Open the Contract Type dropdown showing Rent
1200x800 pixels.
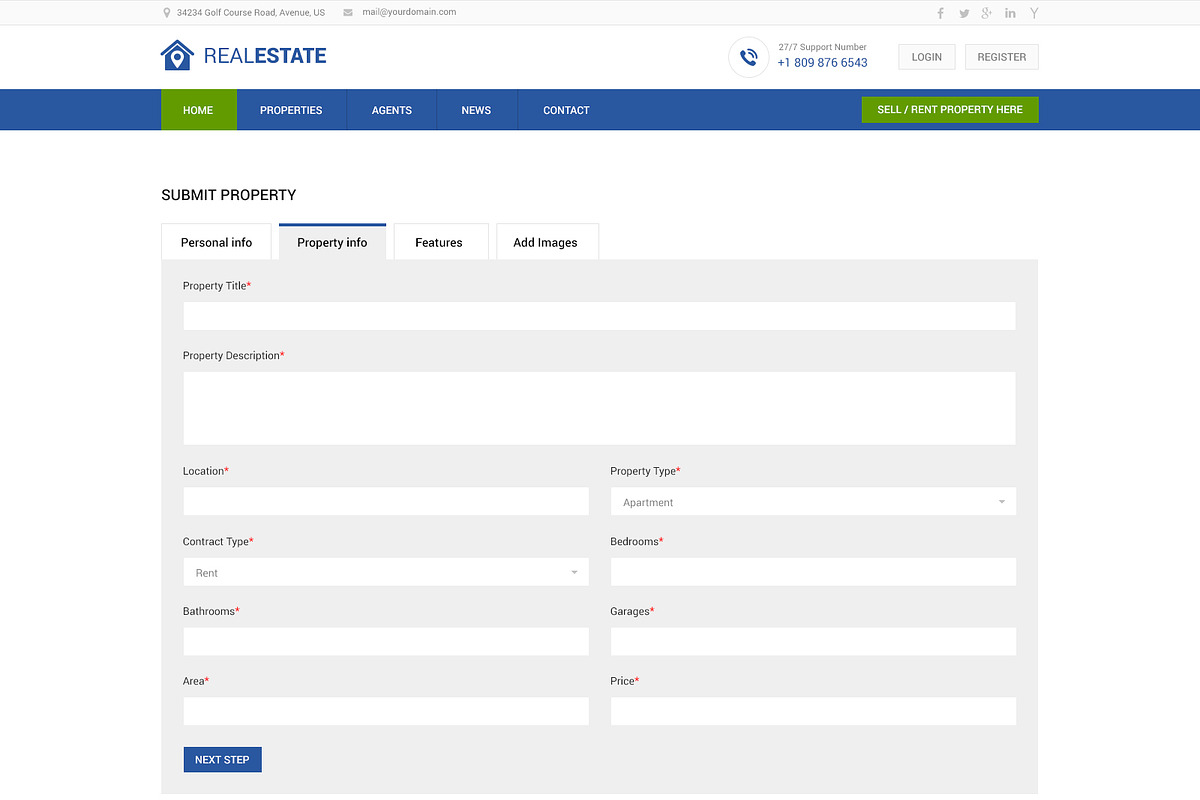click(x=386, y=572)
